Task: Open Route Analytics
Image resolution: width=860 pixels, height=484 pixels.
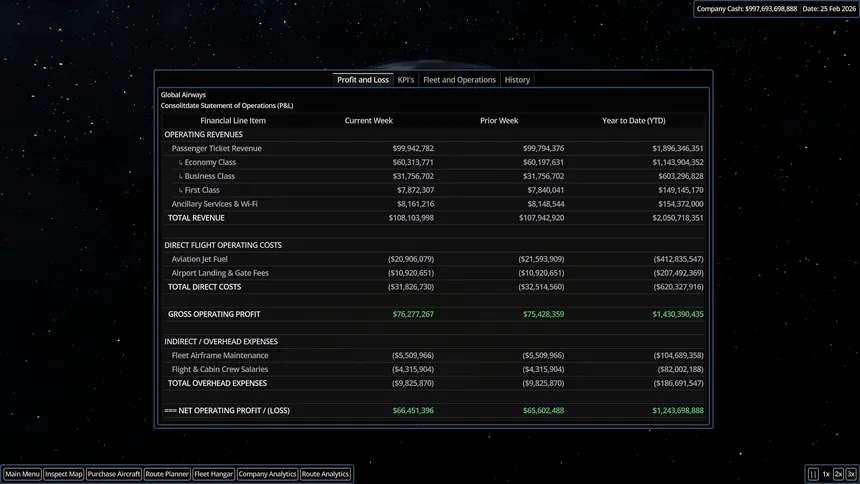Action: tap(325, 474)
